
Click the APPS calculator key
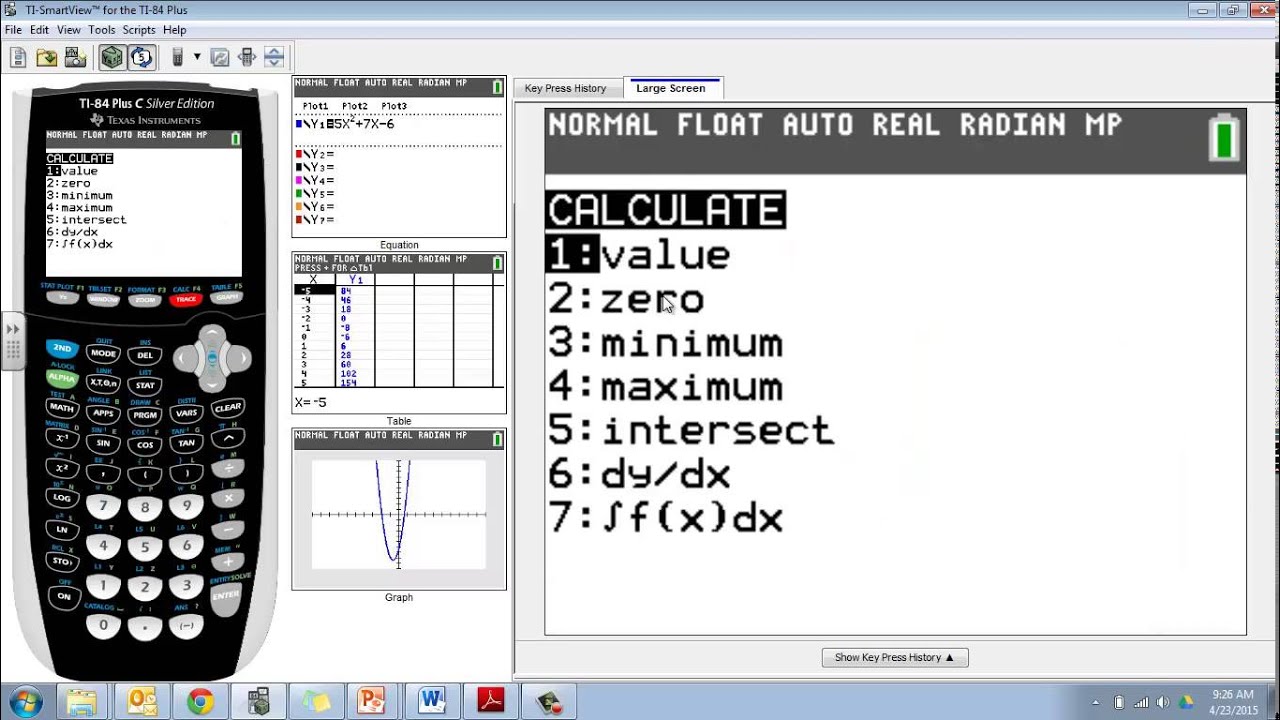pos(104,413)
